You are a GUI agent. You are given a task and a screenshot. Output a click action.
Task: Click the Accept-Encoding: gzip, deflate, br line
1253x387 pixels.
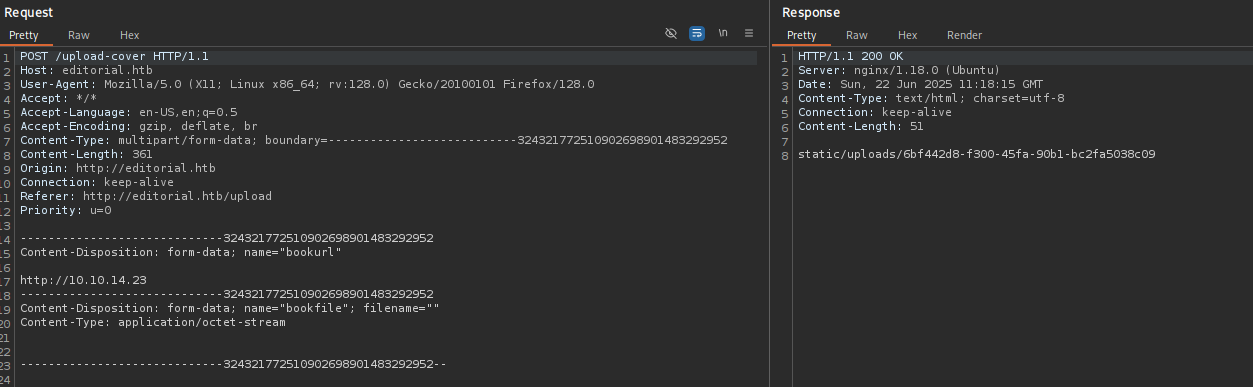[139, 127]
